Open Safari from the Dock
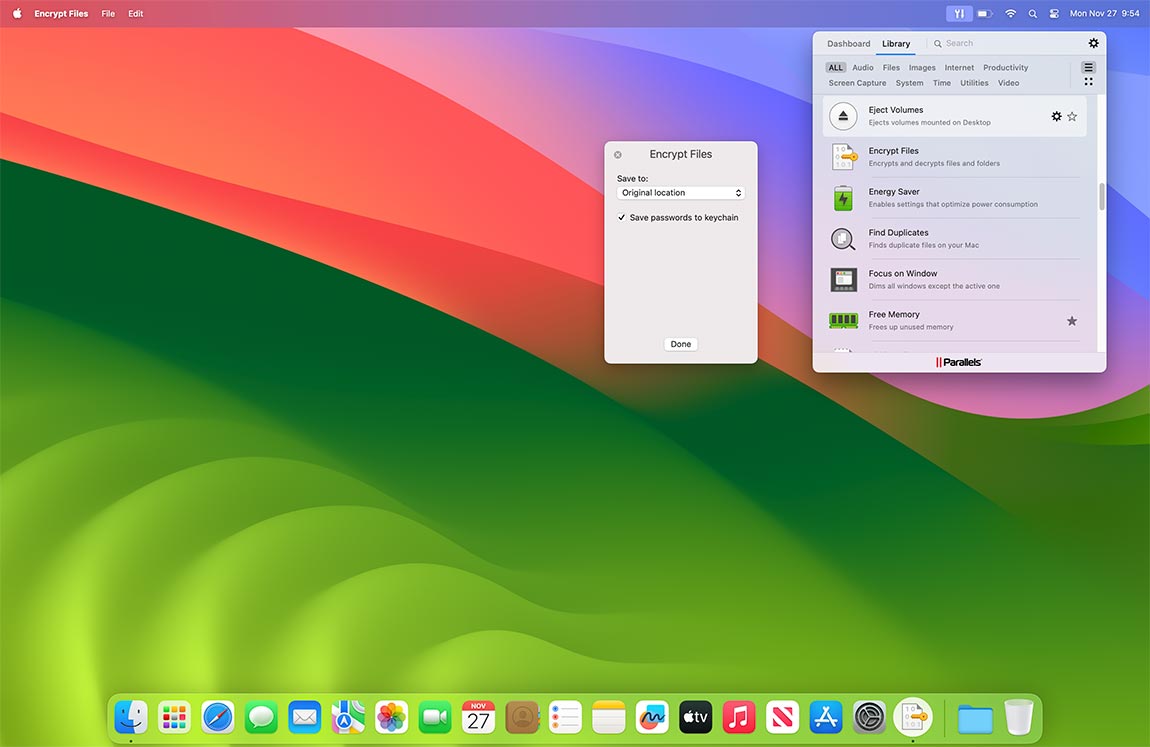 click(217, 717)
